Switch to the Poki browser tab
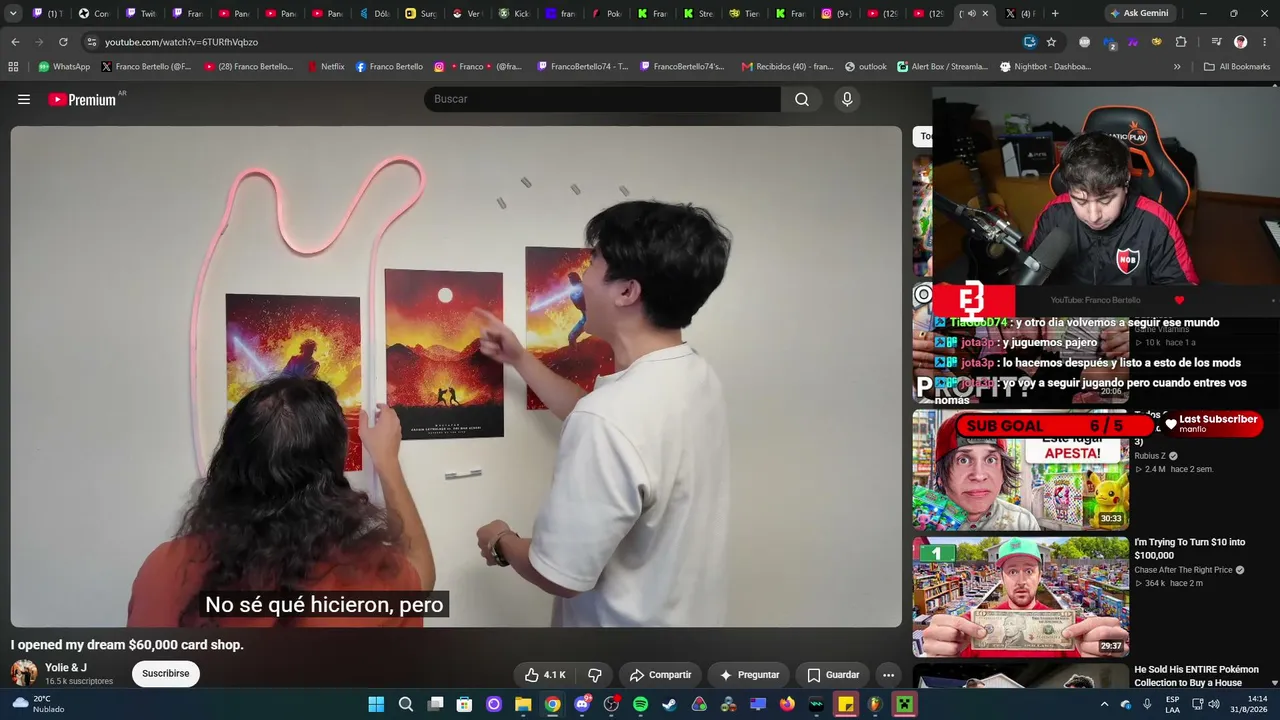This screenshot has width=1280, height=720. 607,13
